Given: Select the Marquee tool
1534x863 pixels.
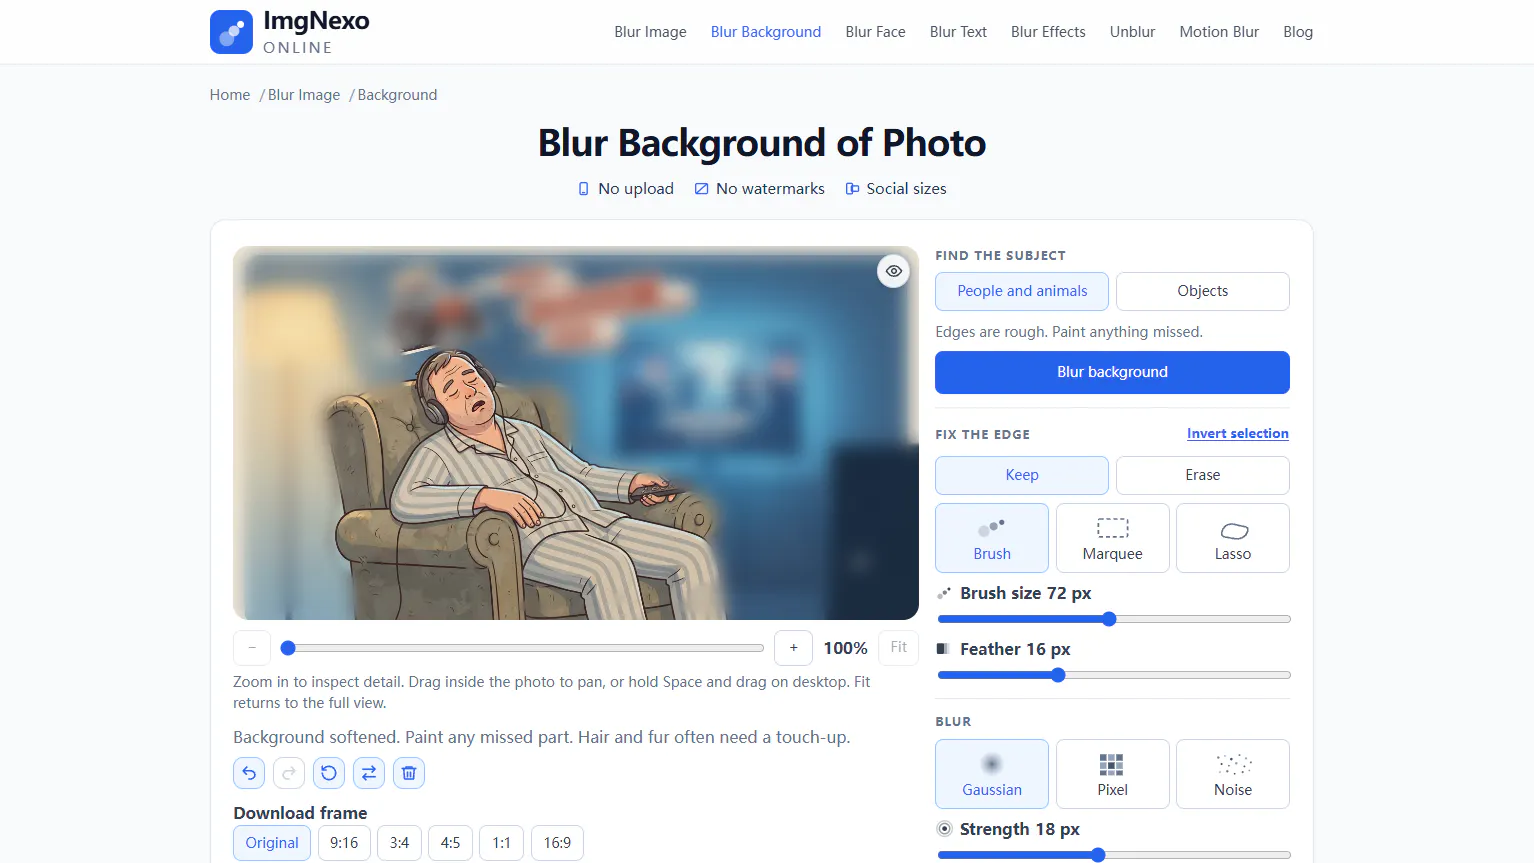Looking at the screenshot, I should [1112, 538].
